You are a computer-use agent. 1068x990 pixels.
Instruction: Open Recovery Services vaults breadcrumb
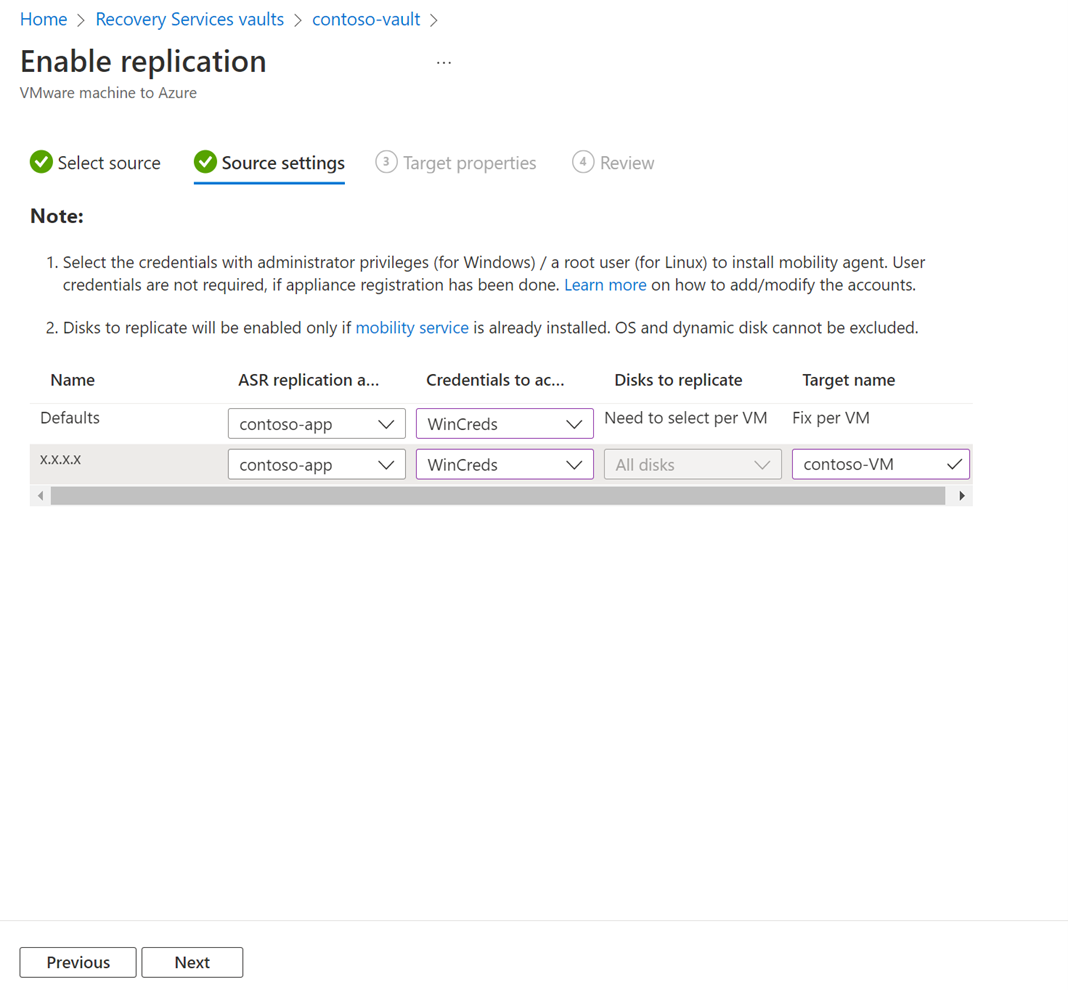[189, 20]
